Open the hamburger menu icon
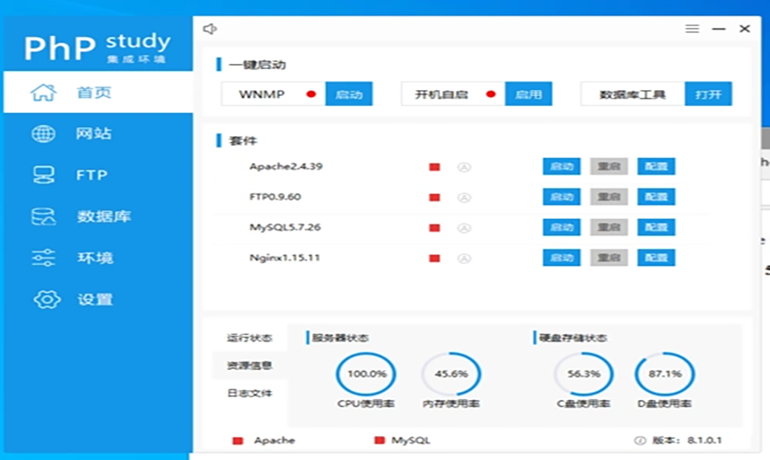Screen dimensions: 770x460 [692, 29]
